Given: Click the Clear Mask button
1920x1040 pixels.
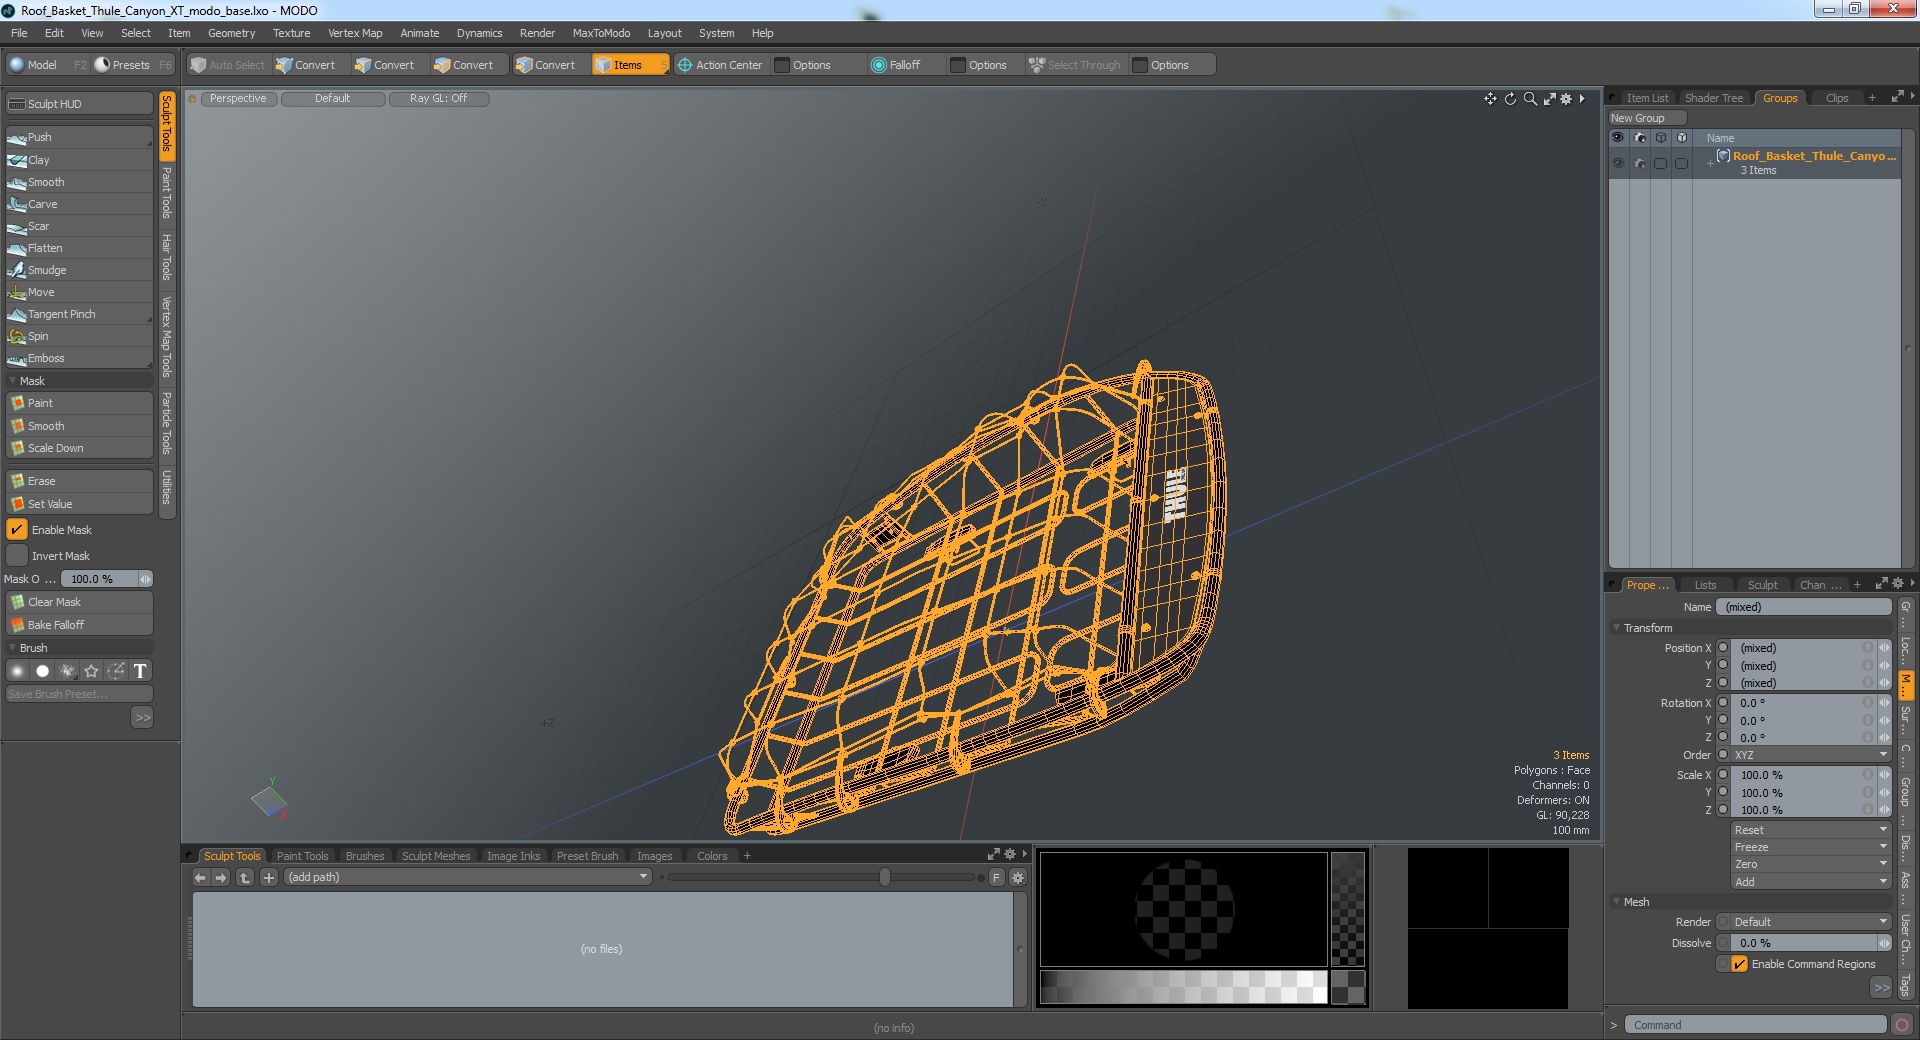Looking at the screenshot, I should click(79, 602).
